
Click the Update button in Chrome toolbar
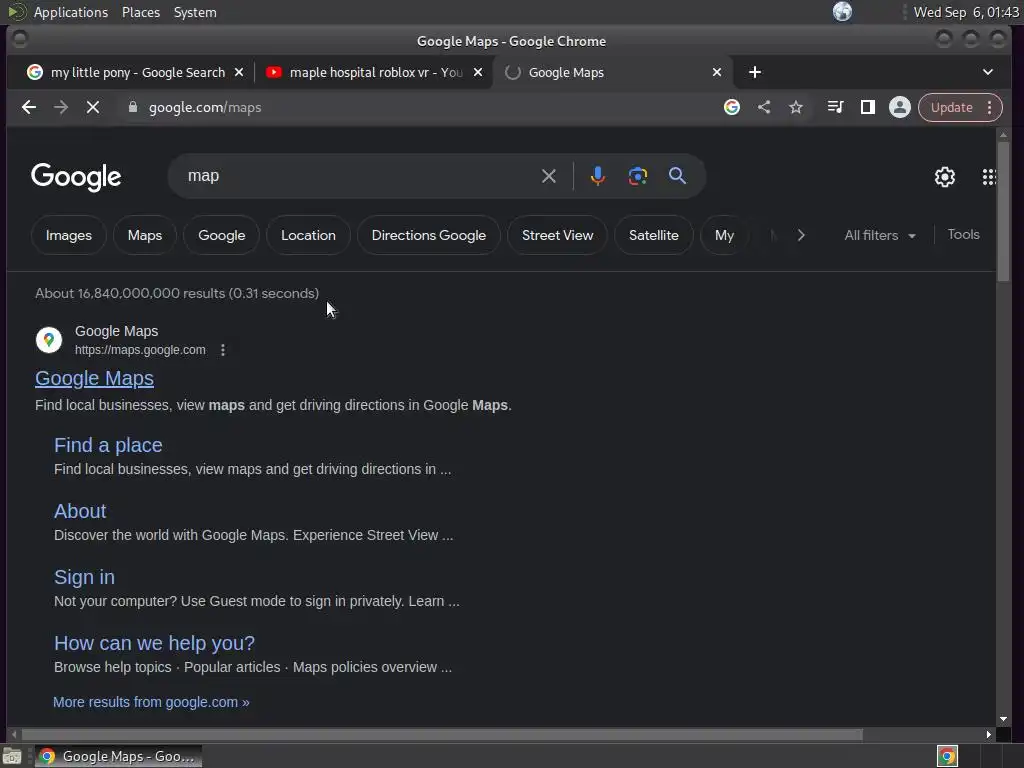coord(952,107)
